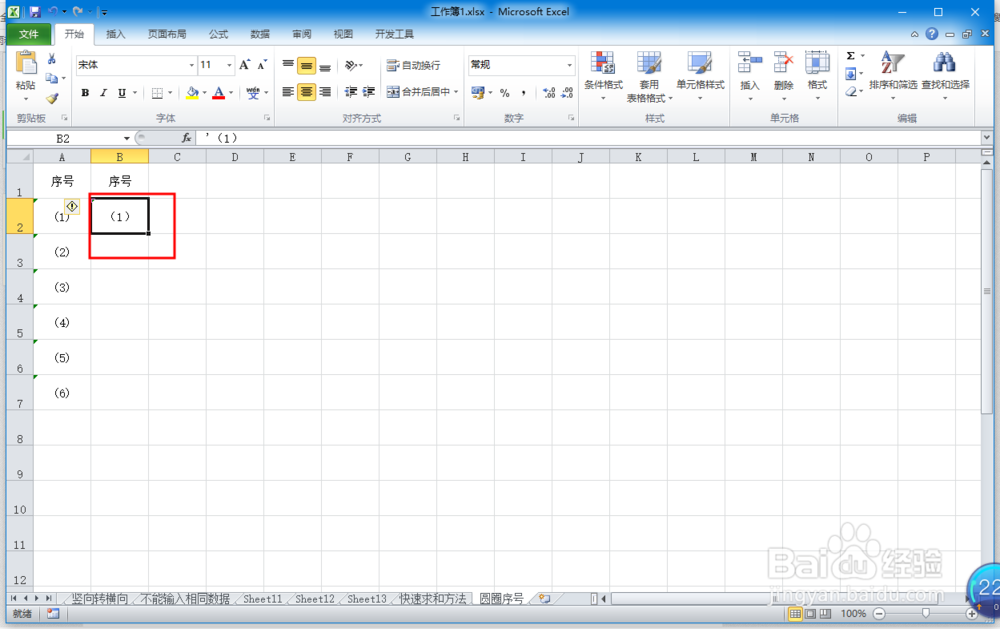Open the border style dropdown arrow
Viewport: 1000px width, 629px height.
[x=169, y=92]
